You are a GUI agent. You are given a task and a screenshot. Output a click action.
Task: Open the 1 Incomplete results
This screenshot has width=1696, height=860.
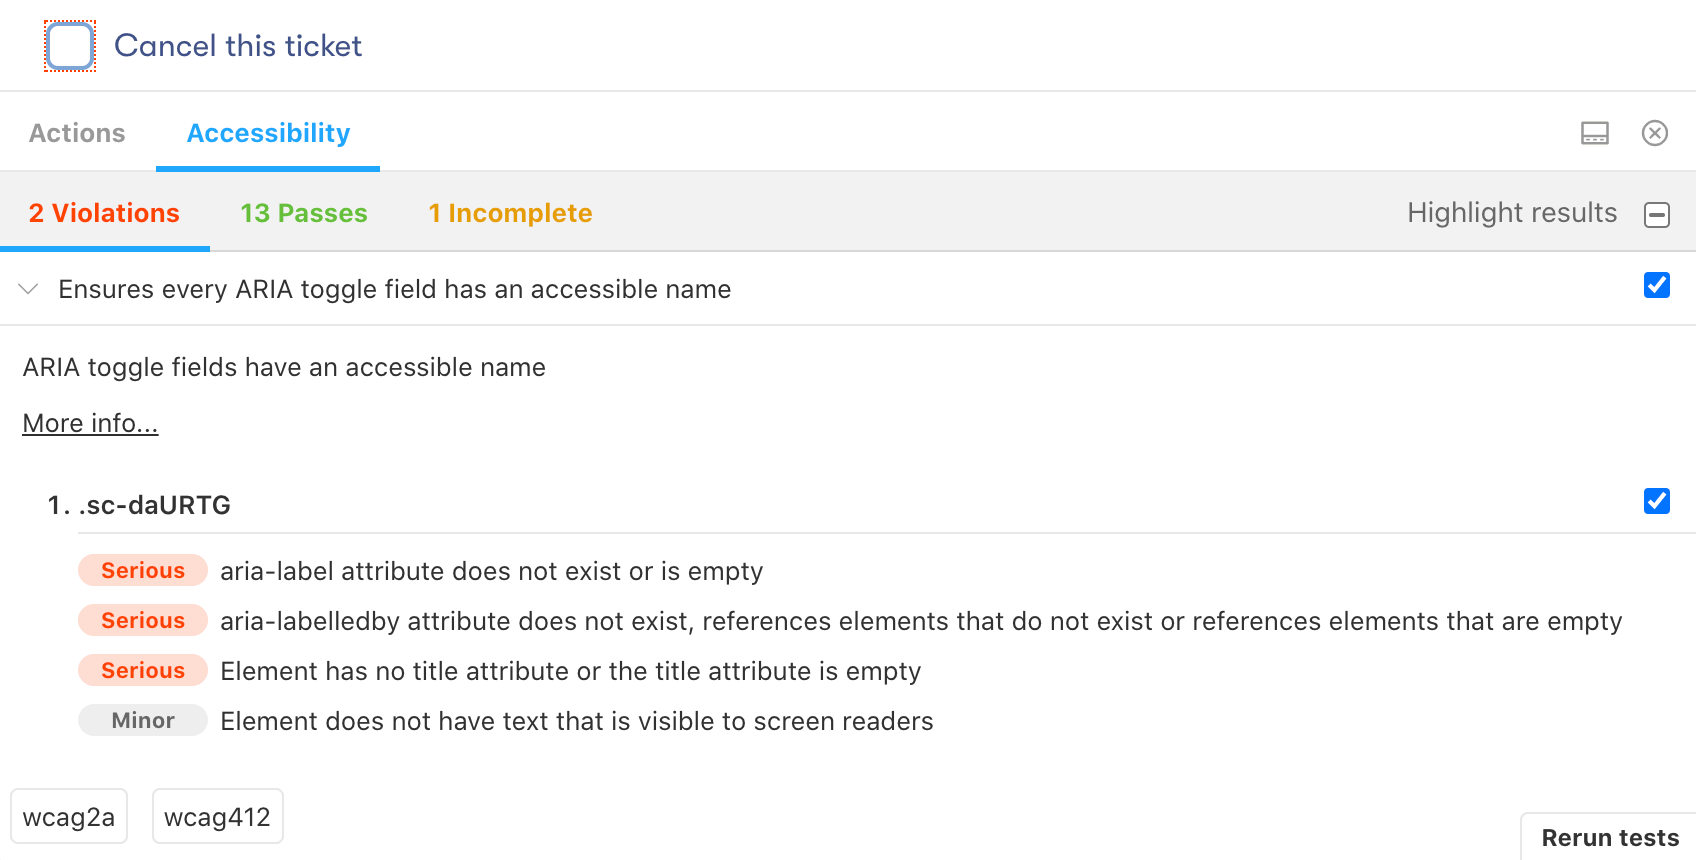pyautogui.click(x=510, y=212)
